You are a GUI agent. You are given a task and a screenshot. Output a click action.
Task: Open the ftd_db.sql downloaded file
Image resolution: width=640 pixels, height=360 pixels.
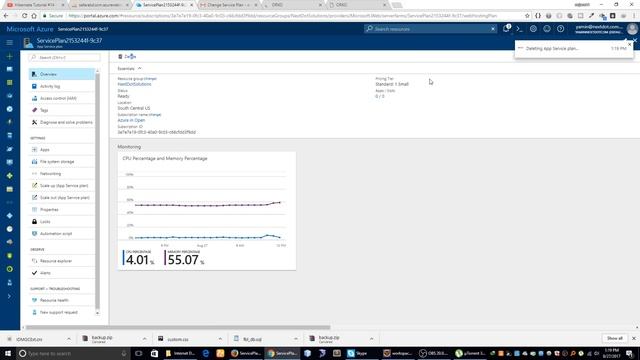pyautogui.click(x=252, y=339)
